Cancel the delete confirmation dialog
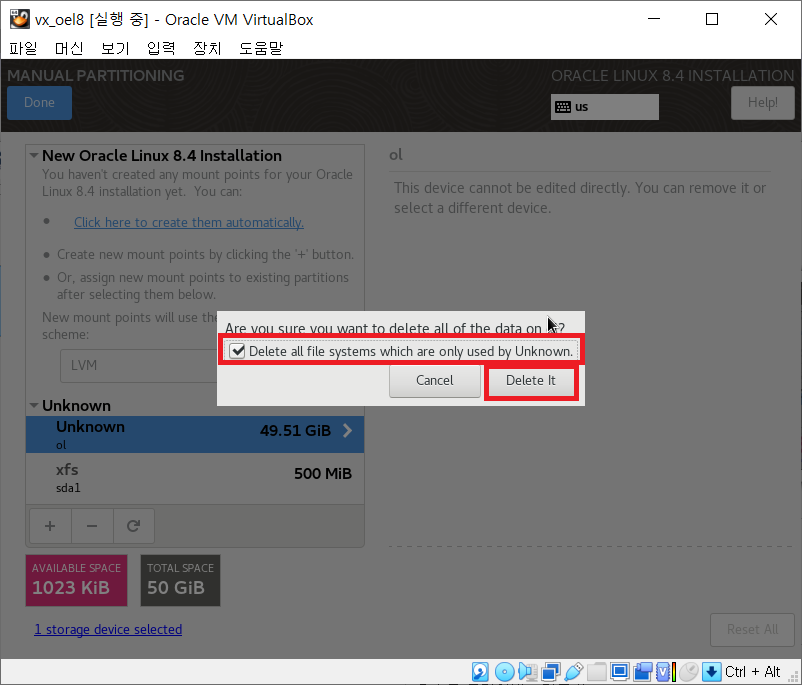Image resolution: width=802 pixels, height=685 pixels. [x=435, y=381]
